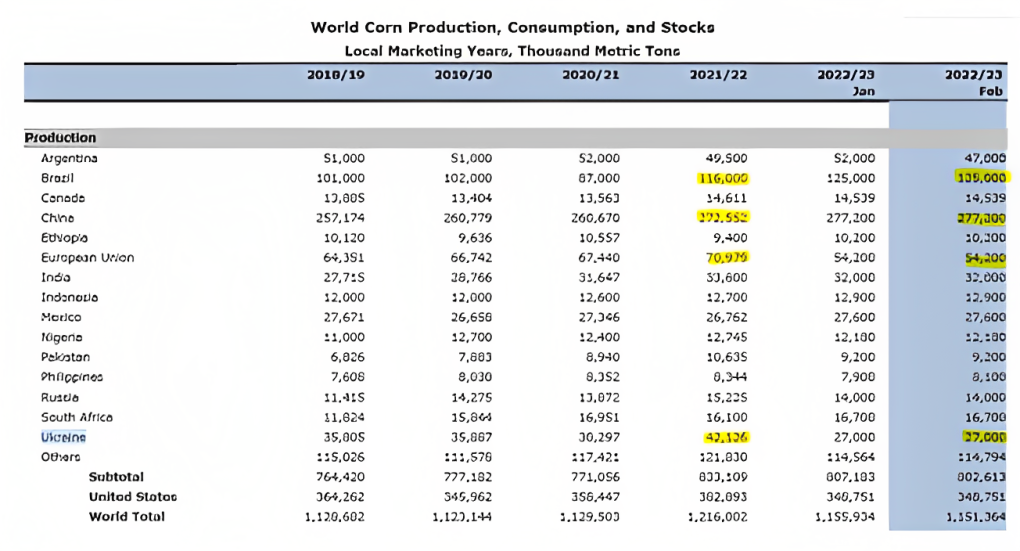Select the 2022/23 Feb column header
The width and height of the screenshot is (1020, 551).
[x=974, y=83]
